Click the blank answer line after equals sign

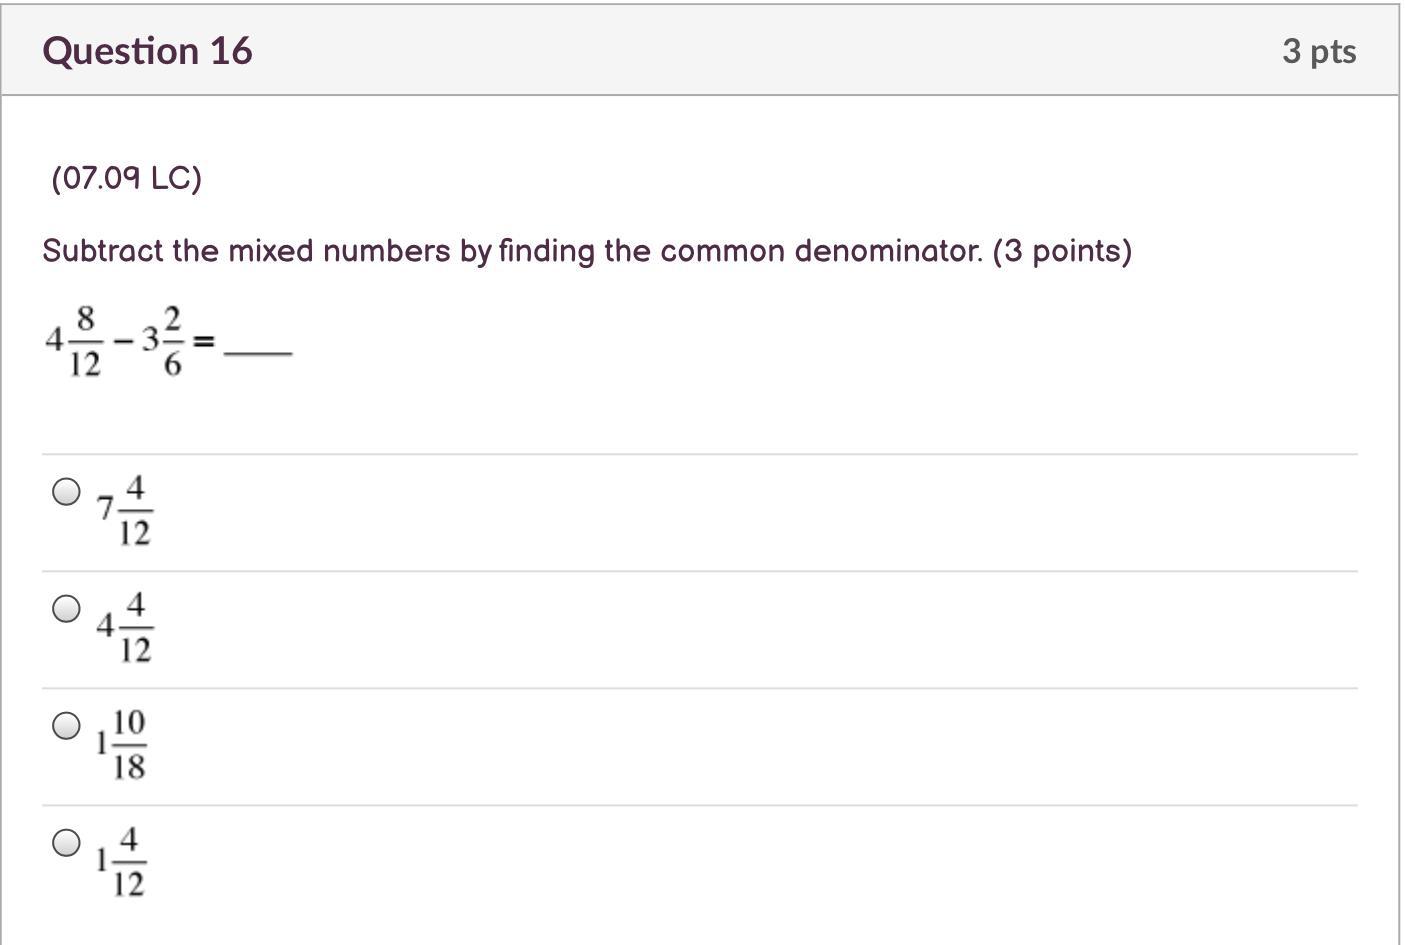point(258,352)
